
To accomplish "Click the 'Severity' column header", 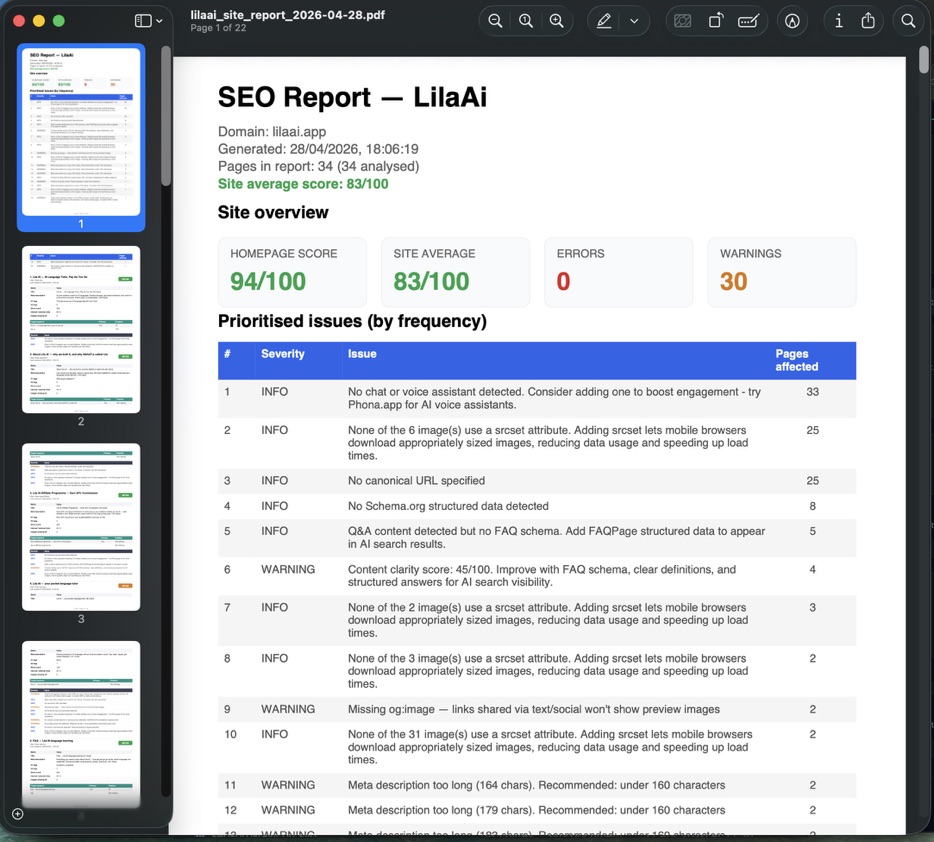I will (x=282, y=354).
